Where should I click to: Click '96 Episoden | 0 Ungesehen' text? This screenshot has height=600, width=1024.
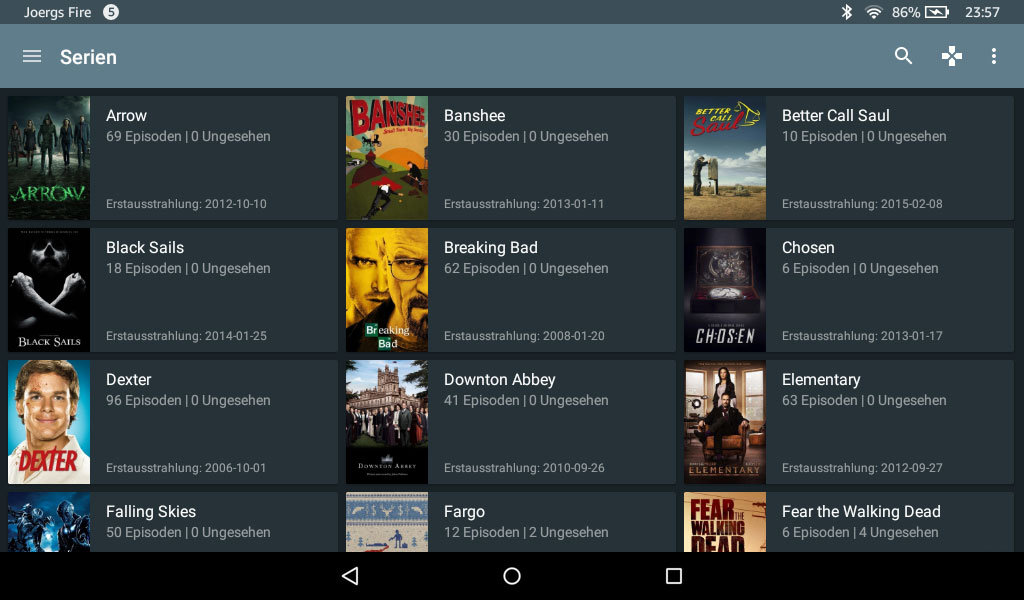pyautogui.click(x=188, y=400)
